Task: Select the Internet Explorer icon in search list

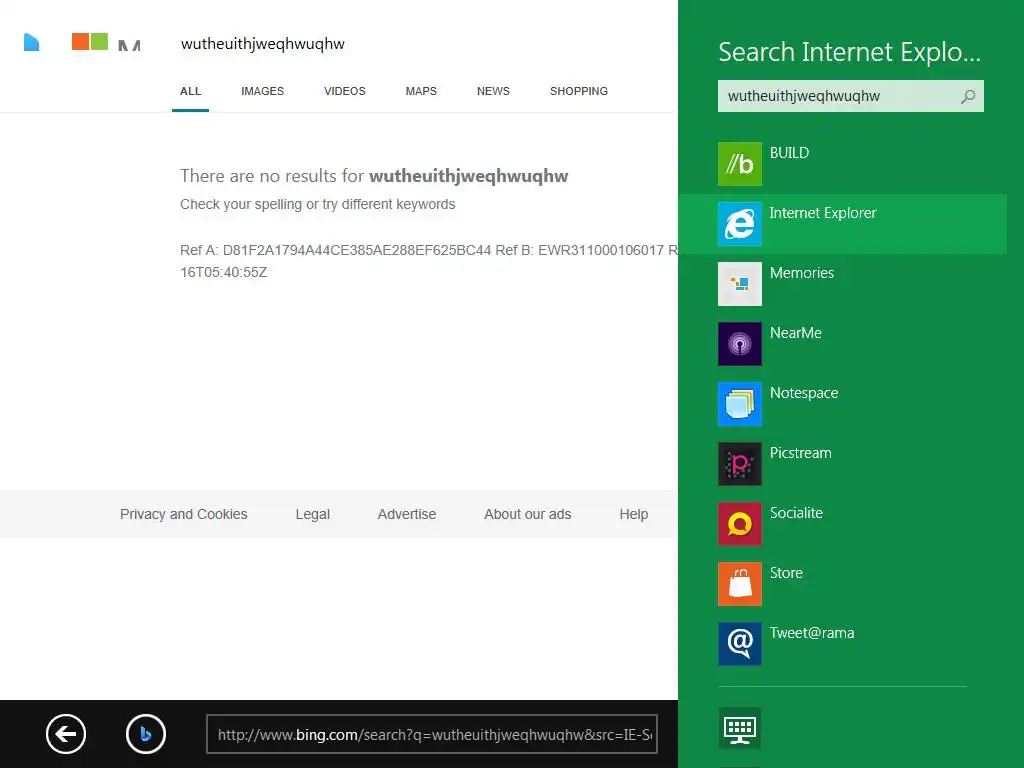Action: pyautogui.click(x=739, y=224)
